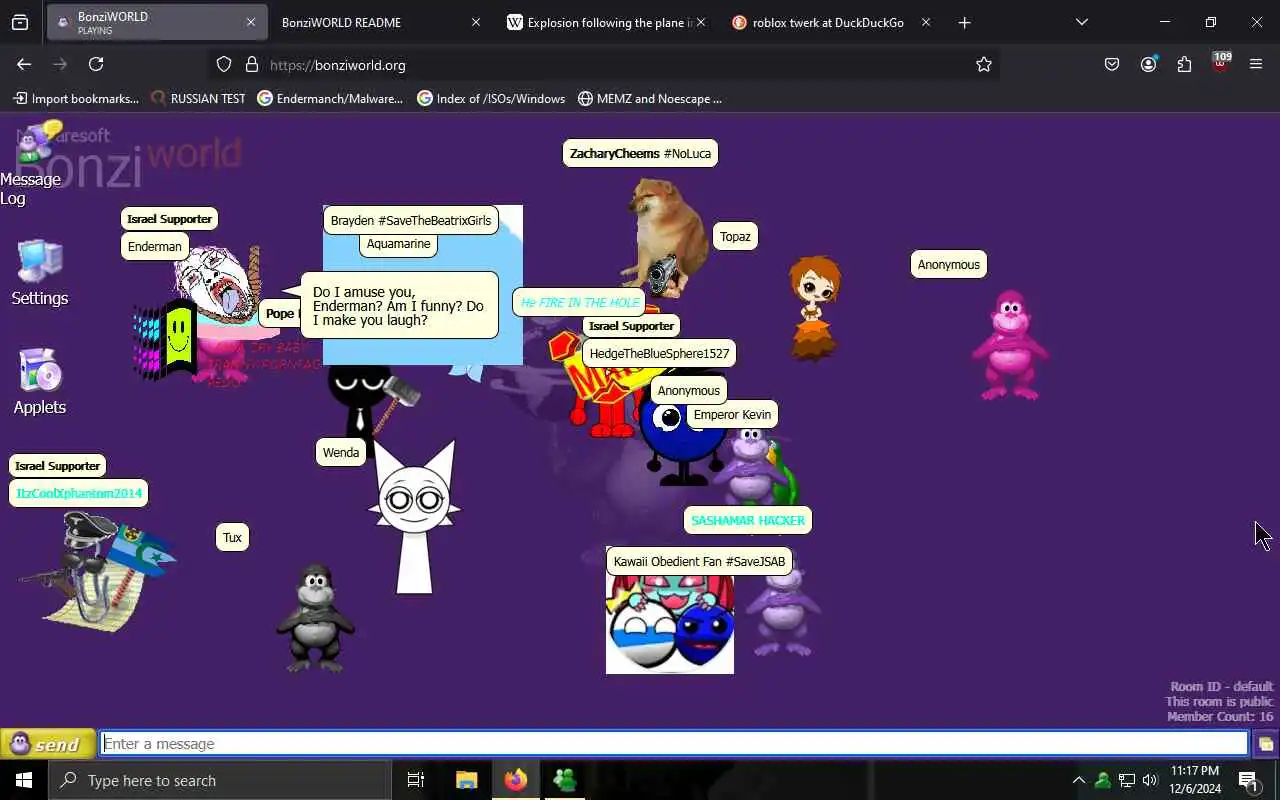Reload the bonziworld.org page
Viewport: 1280px width, 800px height.
pyautogui.click(x=96, y=64)
